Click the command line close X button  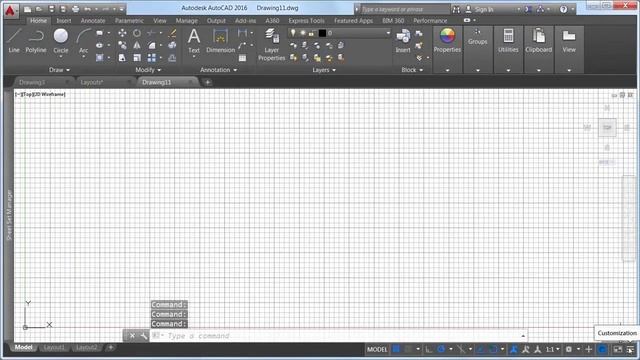coord(132,336)
